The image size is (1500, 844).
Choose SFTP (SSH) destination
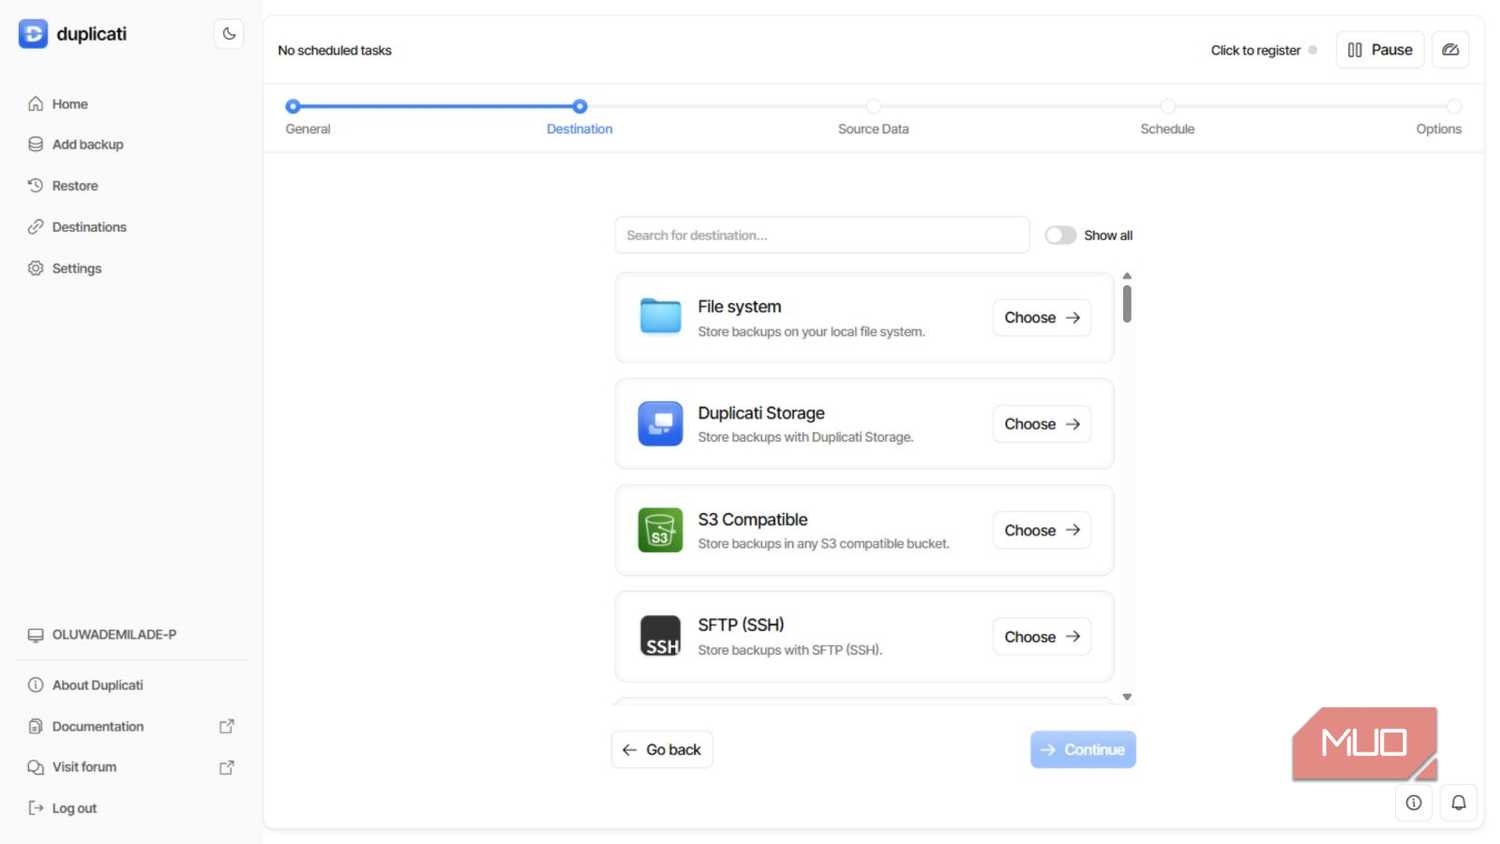click(1041, 637)
